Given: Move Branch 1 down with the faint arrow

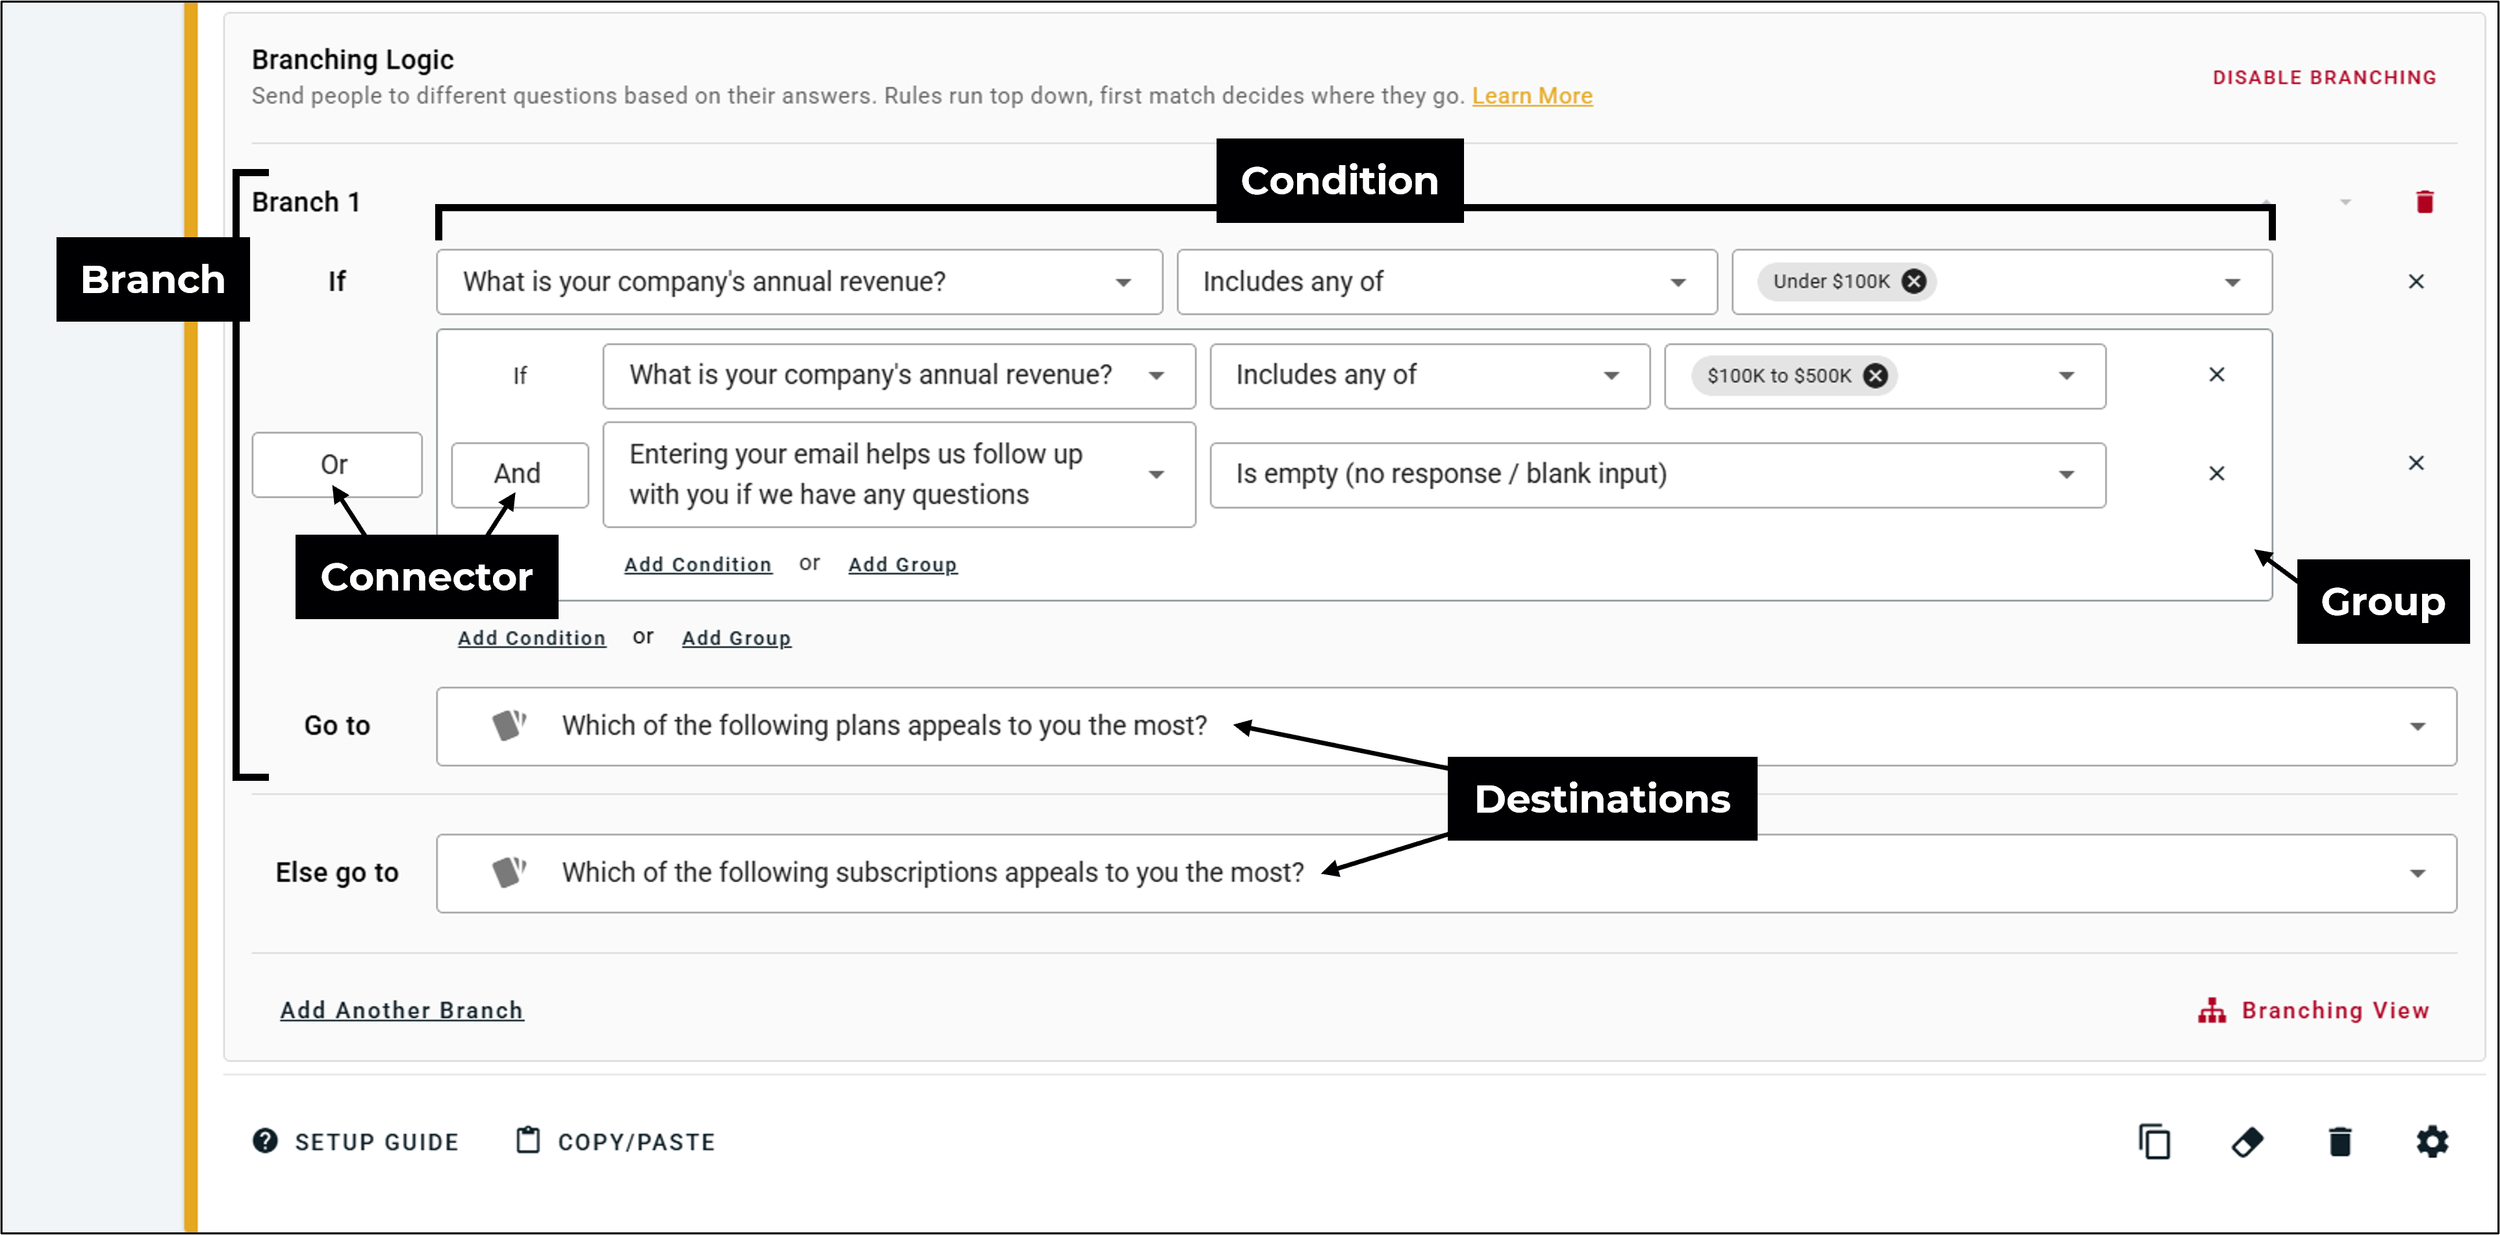Looking at the screenshot, I should [x=2345, y=202].
